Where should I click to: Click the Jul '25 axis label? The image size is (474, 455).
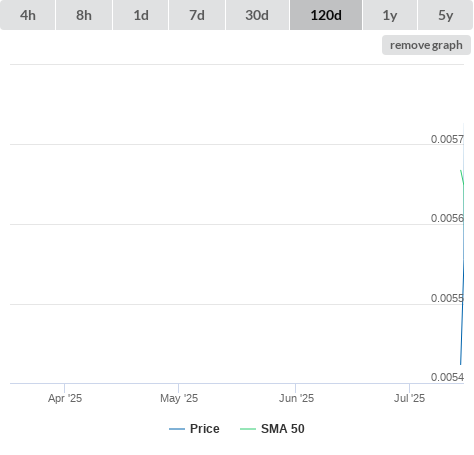point(410,398)
